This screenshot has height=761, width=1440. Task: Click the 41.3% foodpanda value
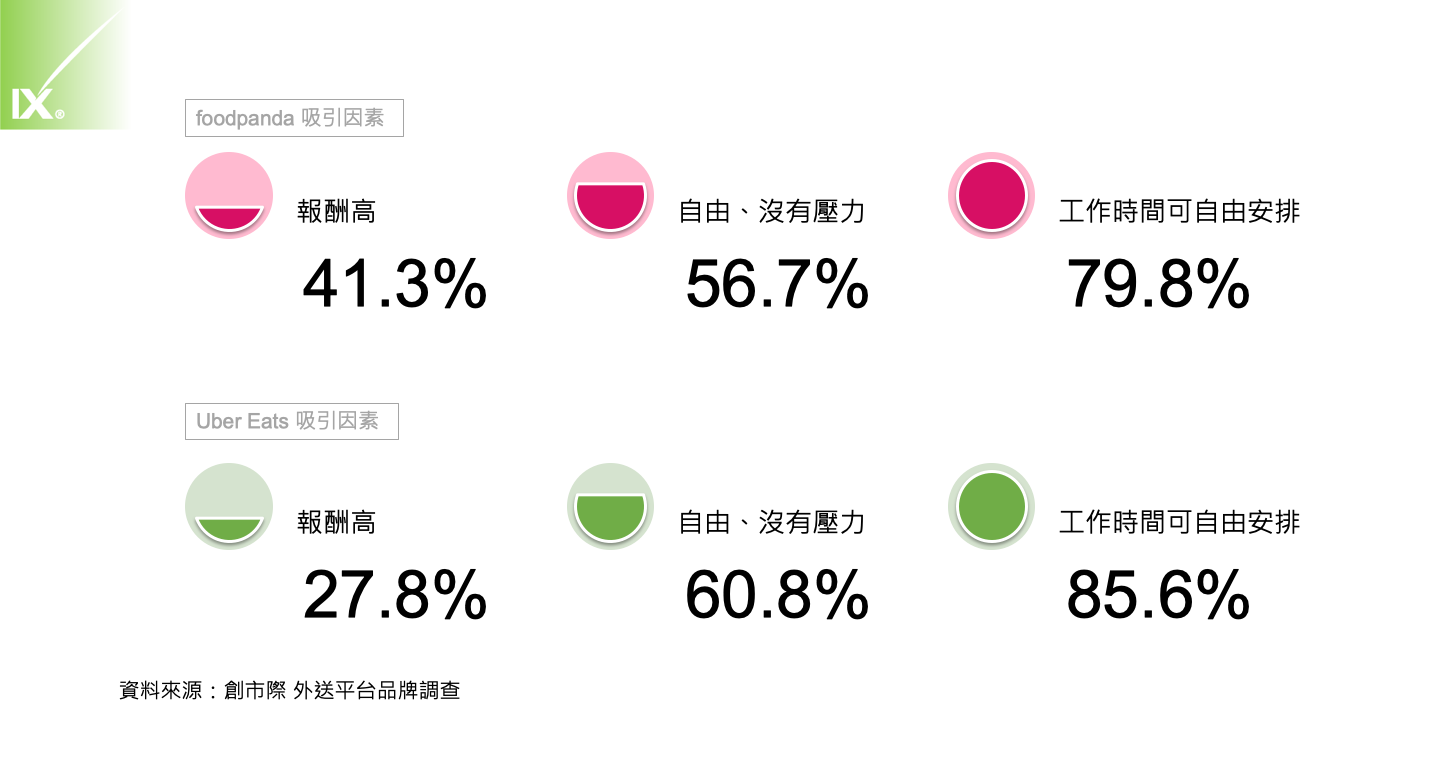[x=395, y=286]
